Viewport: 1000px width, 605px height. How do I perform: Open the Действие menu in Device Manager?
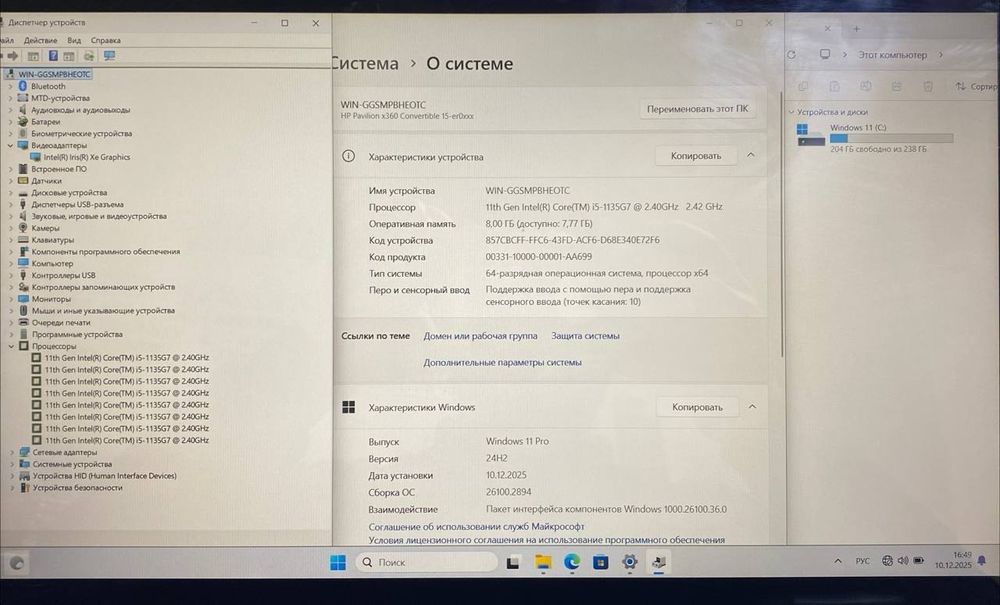tap(40, 40)
